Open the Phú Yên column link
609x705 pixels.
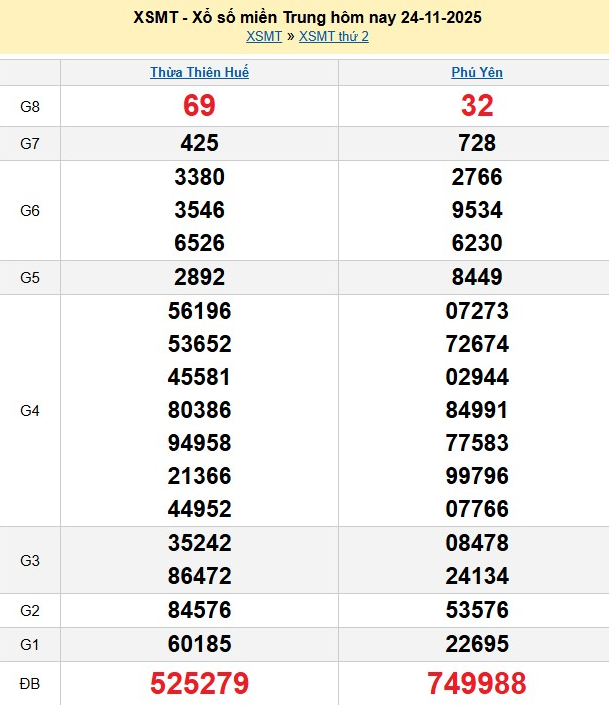476,73
